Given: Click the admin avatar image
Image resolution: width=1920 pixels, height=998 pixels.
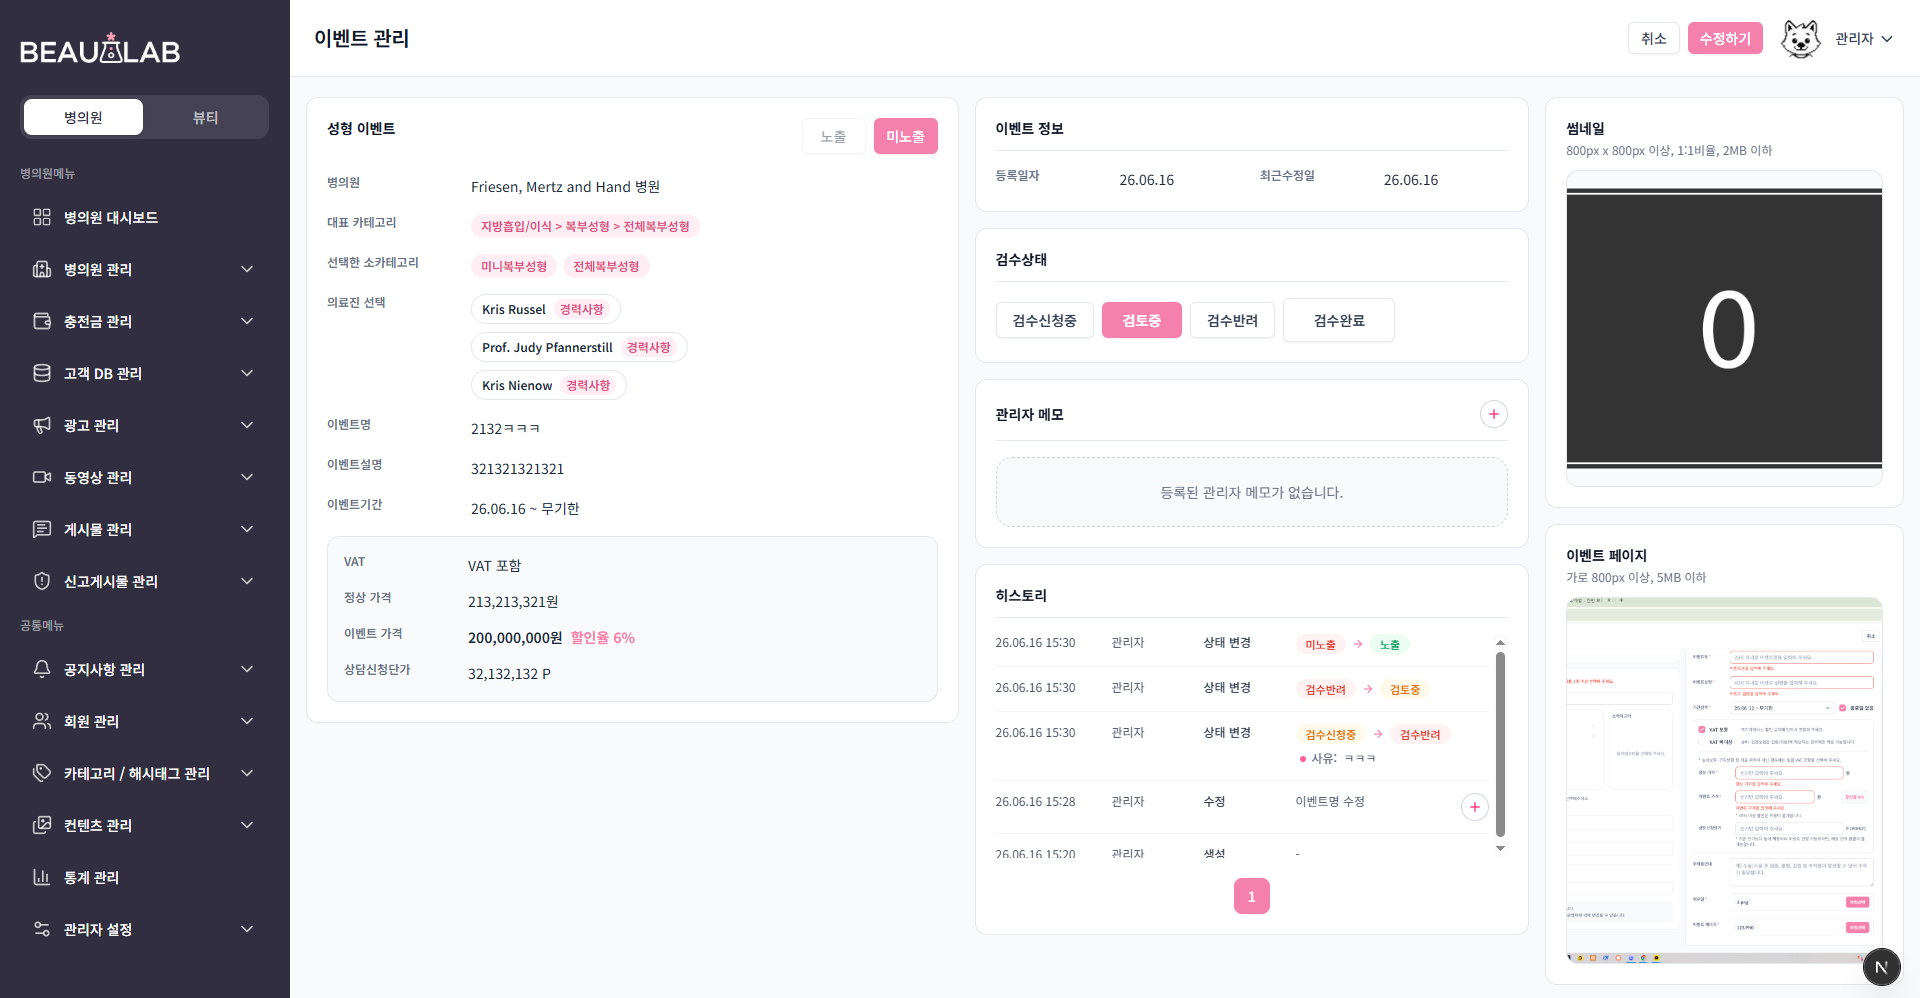Looking at the screenshot, I should coord(1801,39).
